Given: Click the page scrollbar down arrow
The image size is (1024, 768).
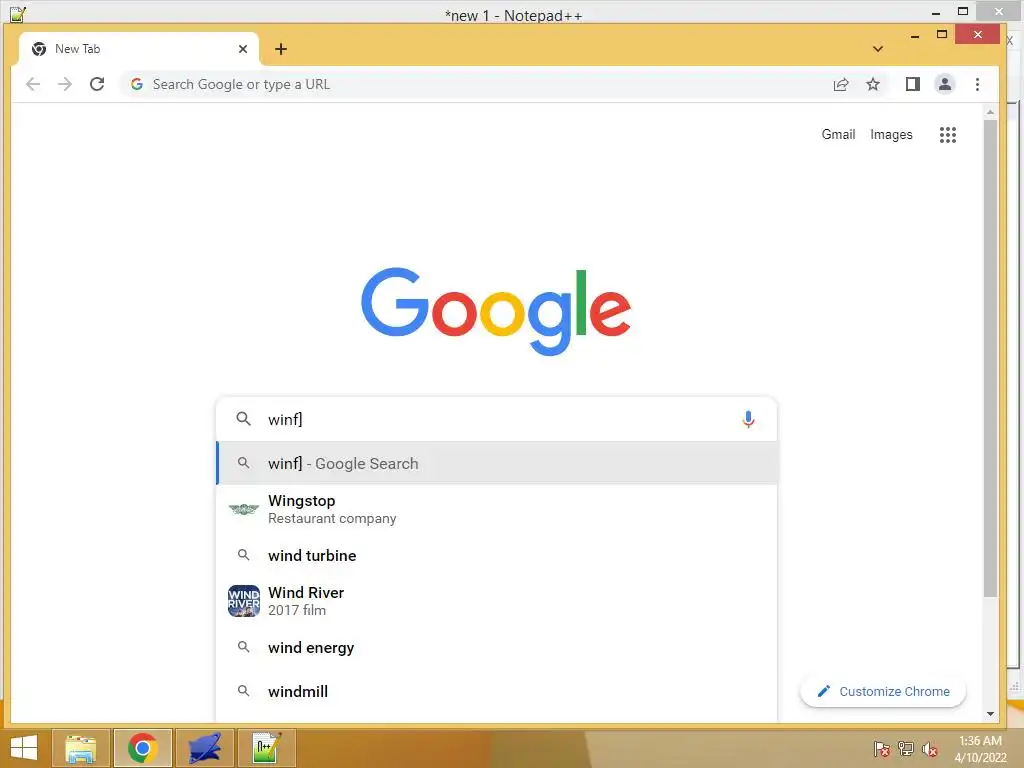Looking at the screenshot, I should point(990,713).
